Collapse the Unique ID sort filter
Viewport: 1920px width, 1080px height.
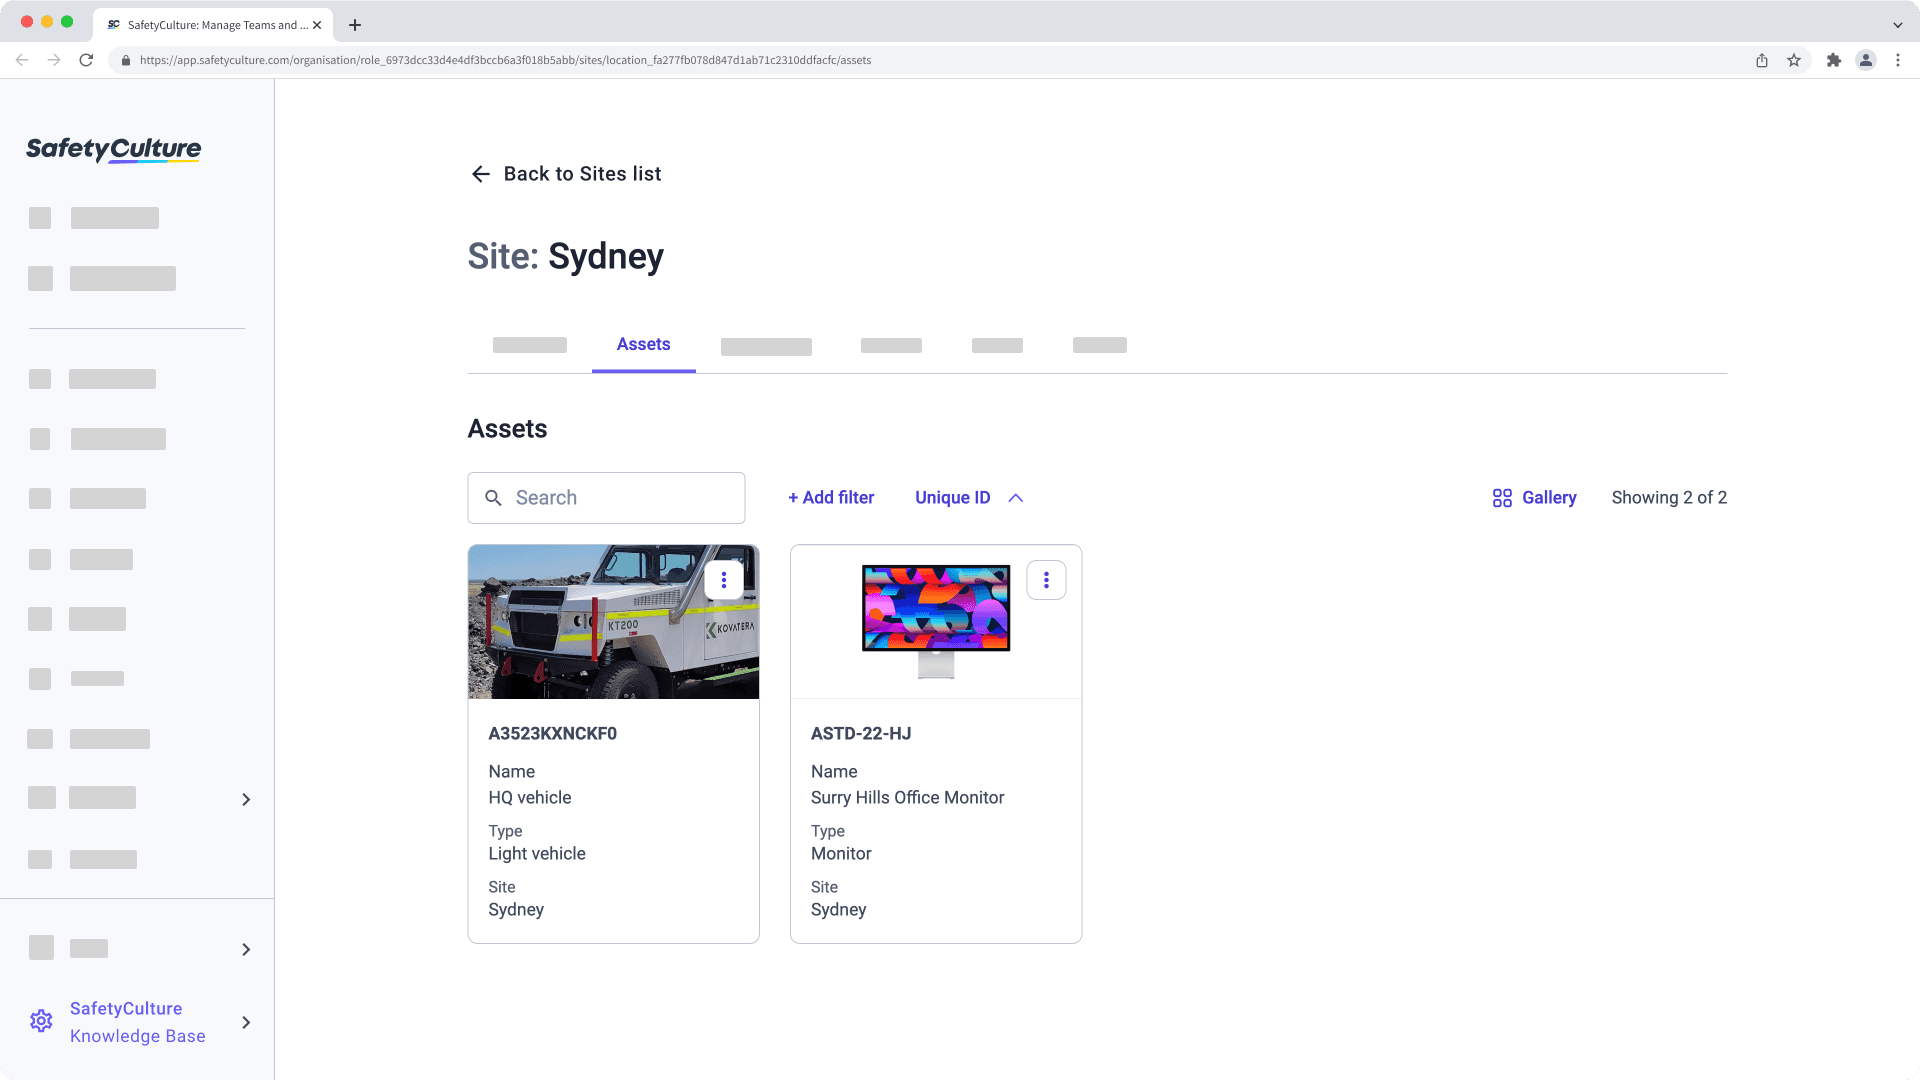click(x=1015, y=497)
